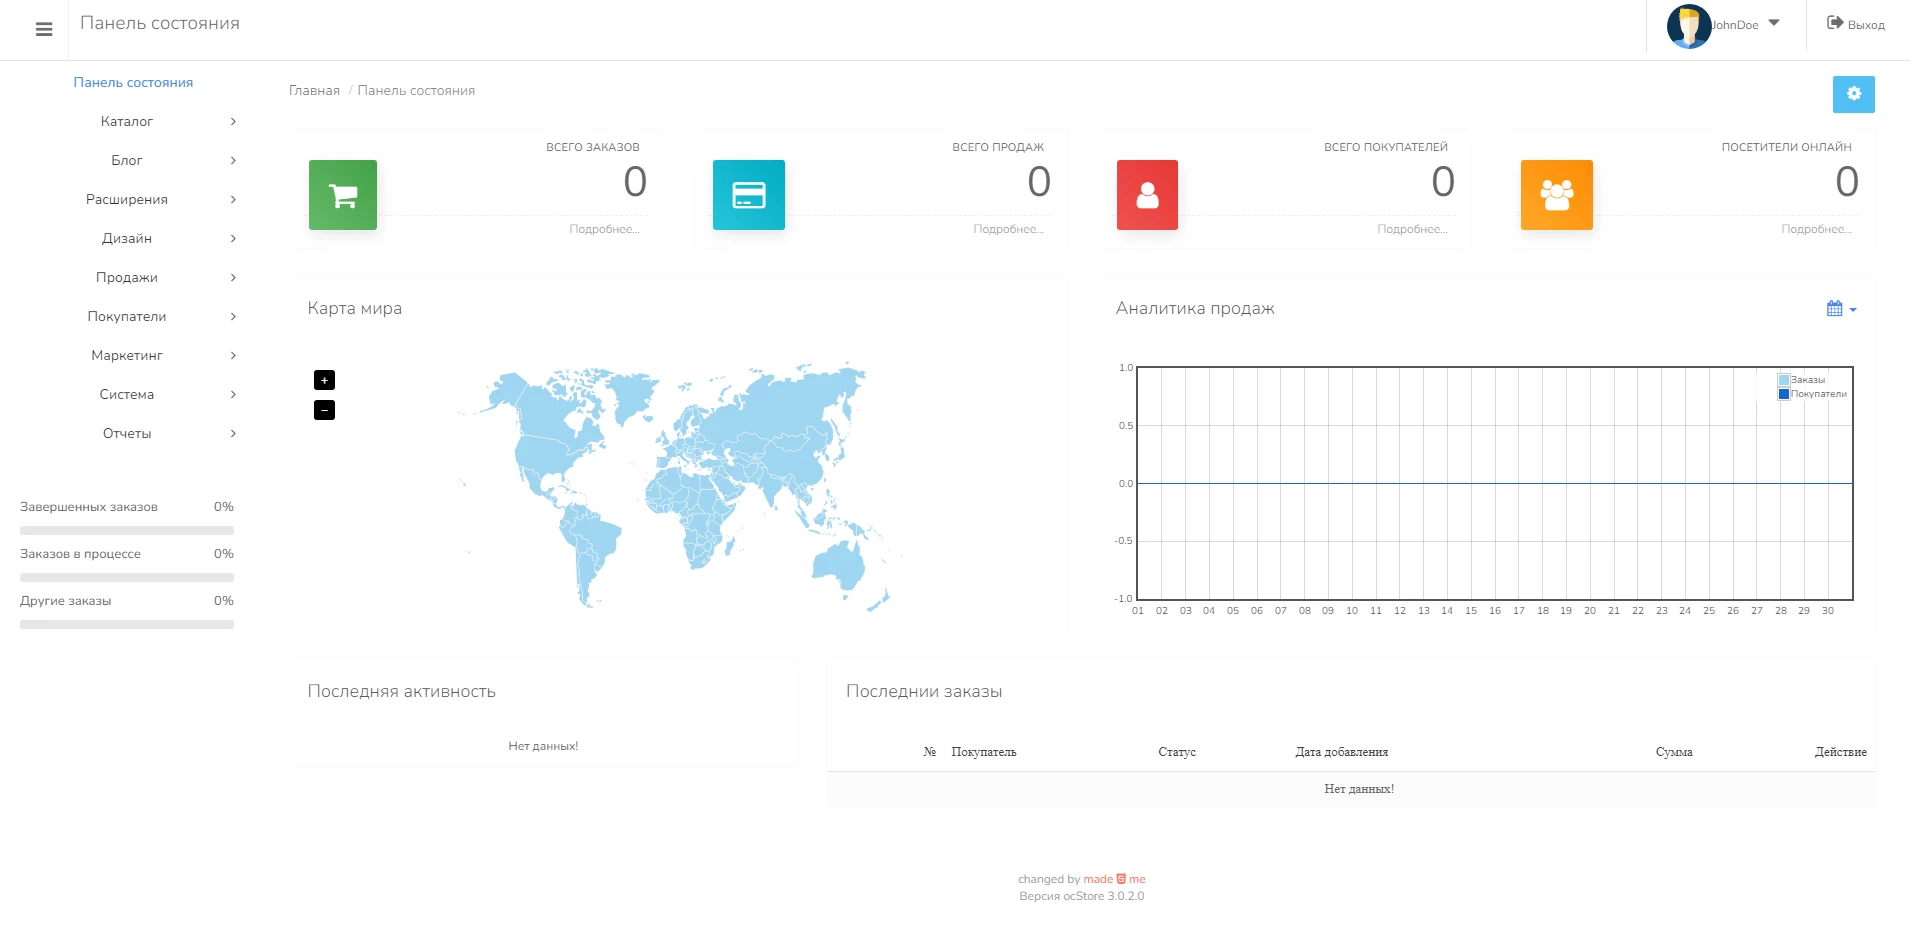Click the Заказов в процессе progress bar

(x=127, y=577)
